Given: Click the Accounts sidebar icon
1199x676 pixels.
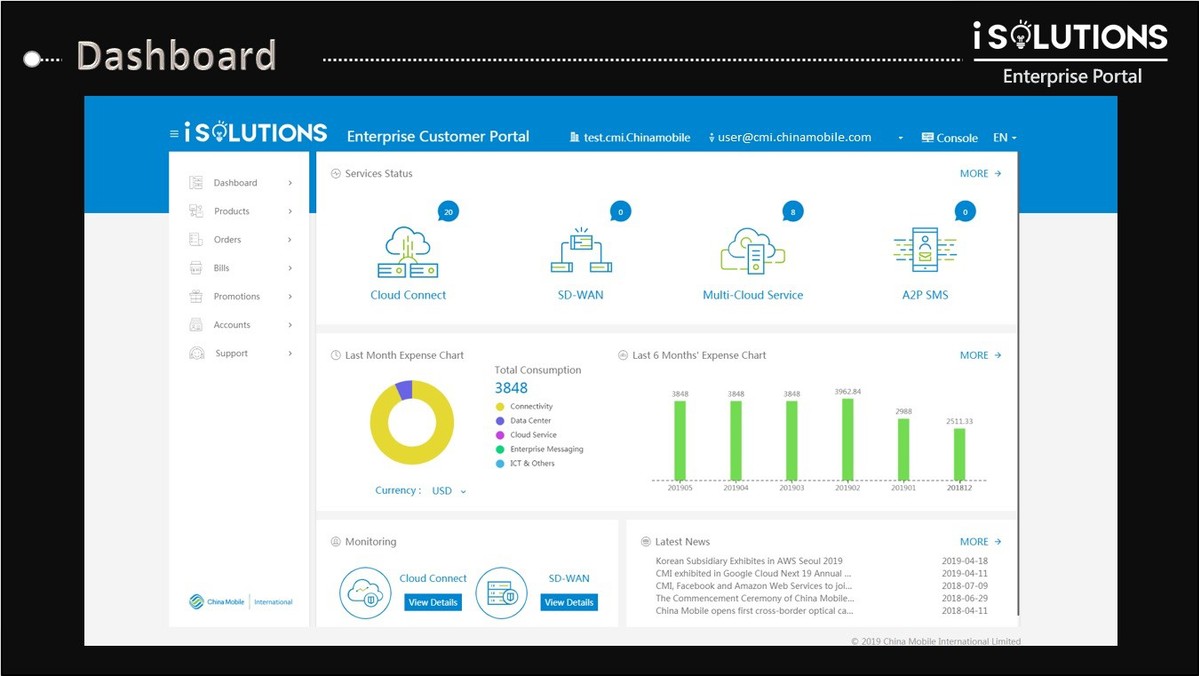Looking at the screenshot, I should pyautogui.click(x=196, y=325).
